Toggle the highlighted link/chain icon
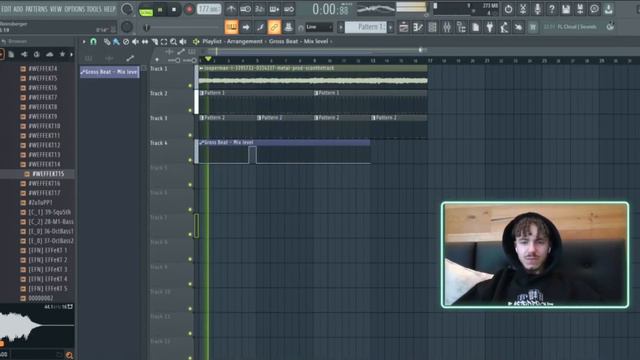The width and height of the screenshot is (640, 360). (x=274, y=27)
